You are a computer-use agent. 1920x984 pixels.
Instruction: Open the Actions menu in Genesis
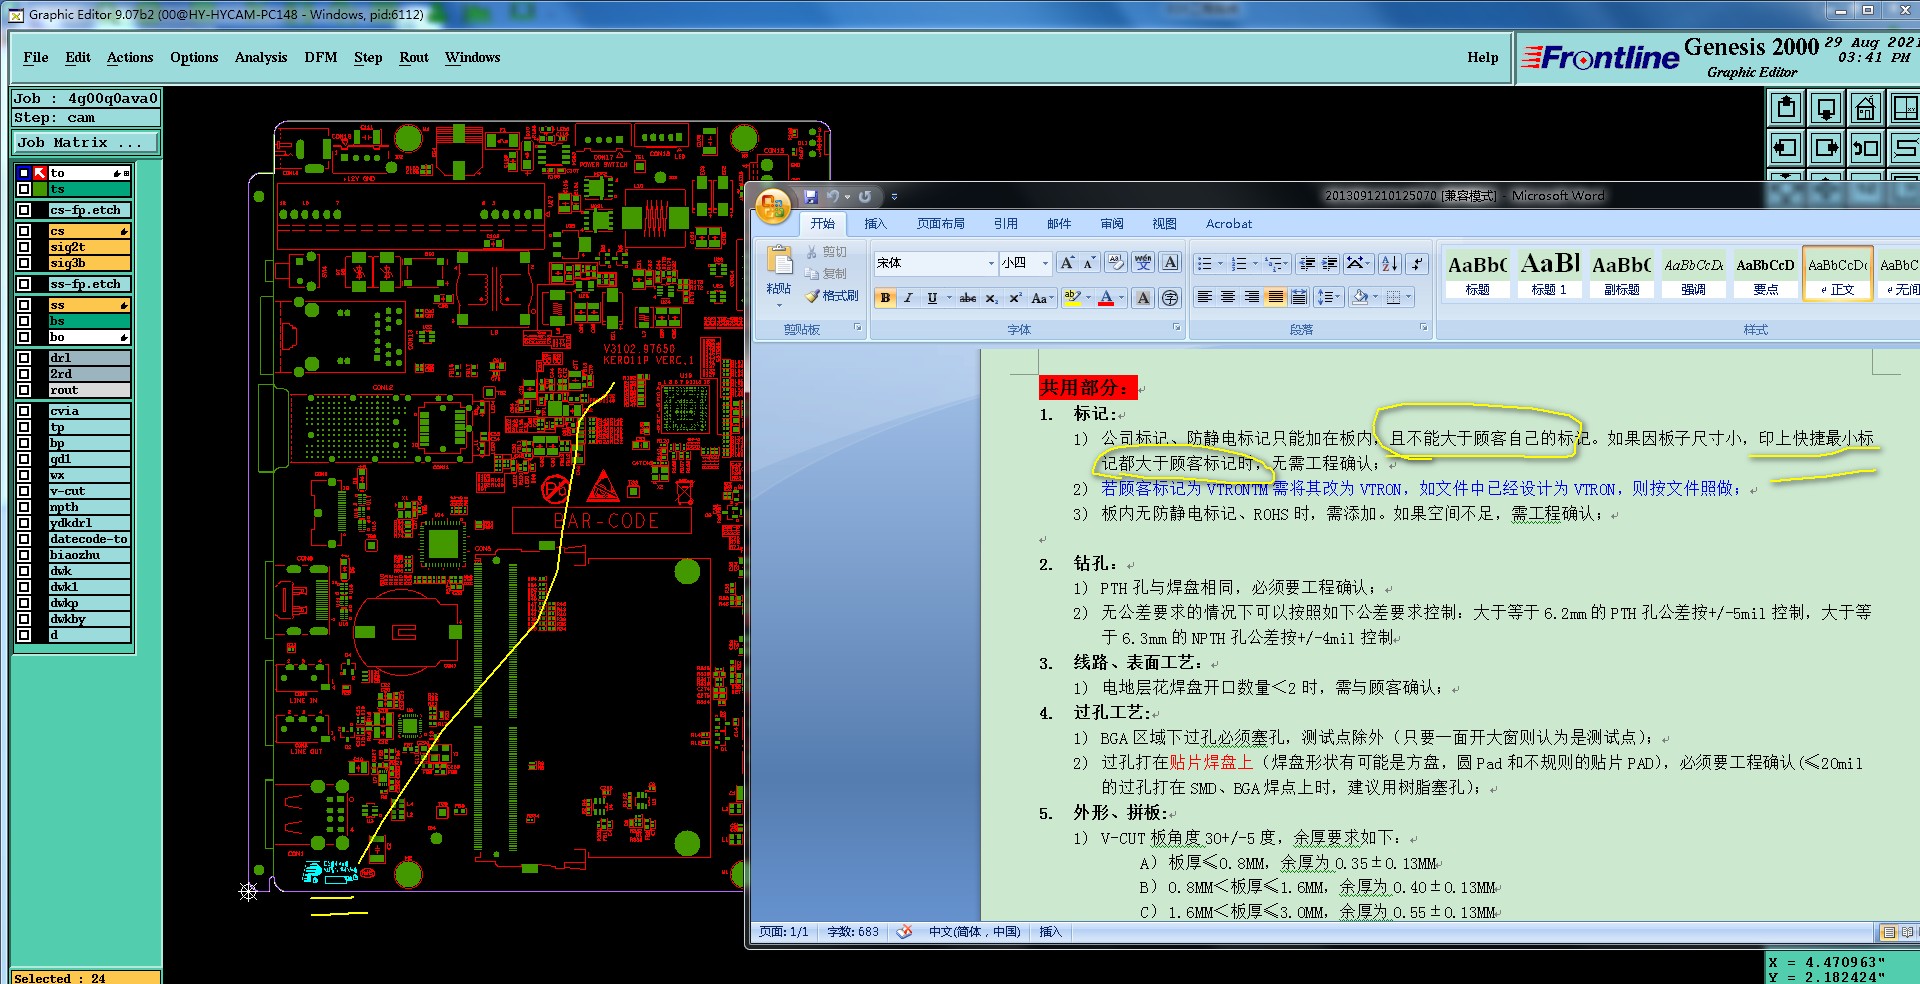click(130, 58)
